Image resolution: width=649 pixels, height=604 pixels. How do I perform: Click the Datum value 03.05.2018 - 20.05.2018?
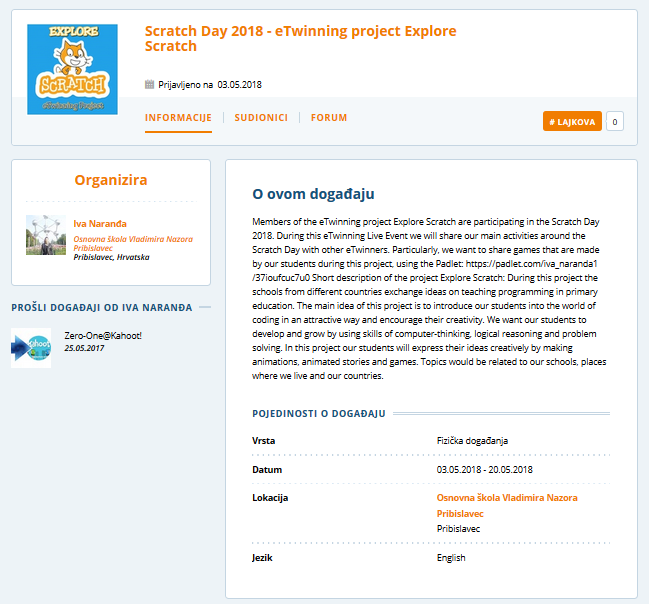click(x=485, y=470)
